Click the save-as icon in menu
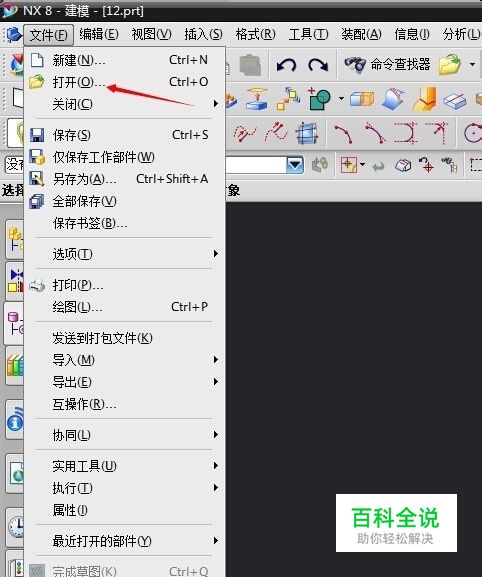Image resolution: width=482 pixels, height=577 pixels. [37, 179]
